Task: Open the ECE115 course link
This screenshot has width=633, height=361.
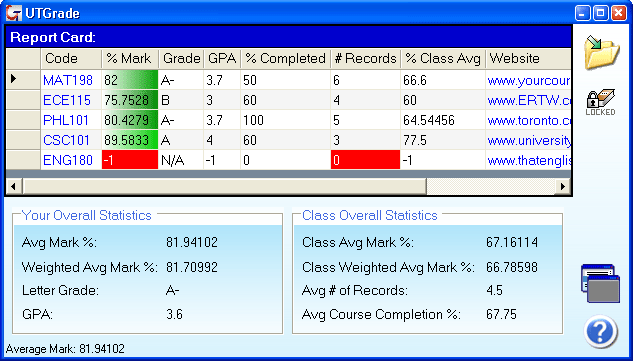Action: (67, 100)
